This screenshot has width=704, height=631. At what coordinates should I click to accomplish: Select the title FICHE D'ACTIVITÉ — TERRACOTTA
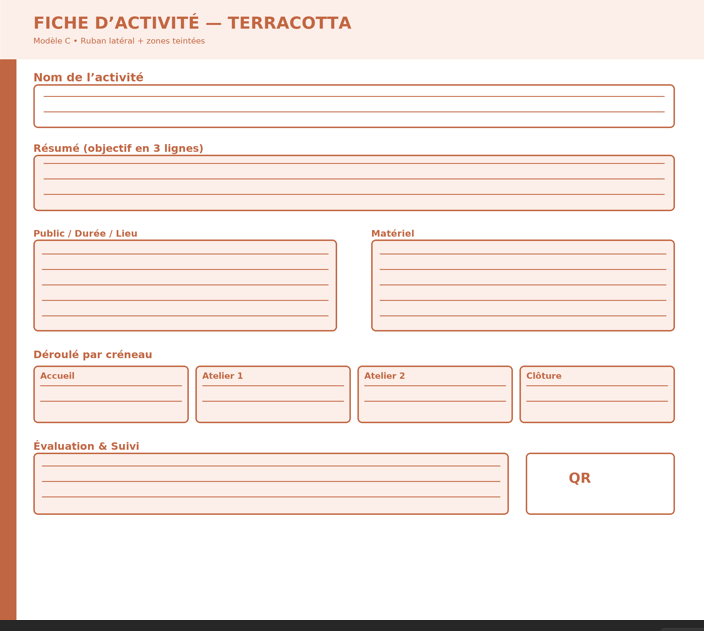192,23
